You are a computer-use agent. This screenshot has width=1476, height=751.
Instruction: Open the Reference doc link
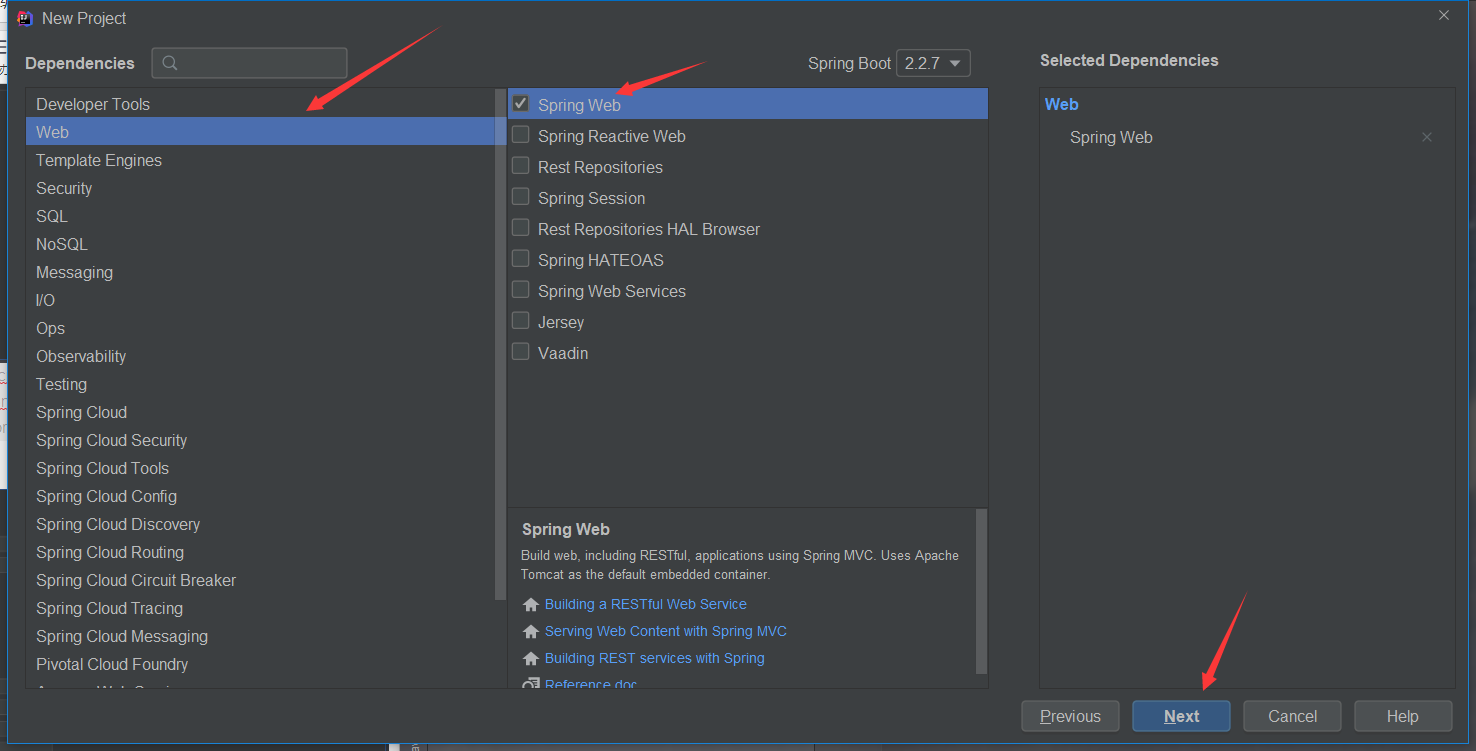(x=591, y=684)
